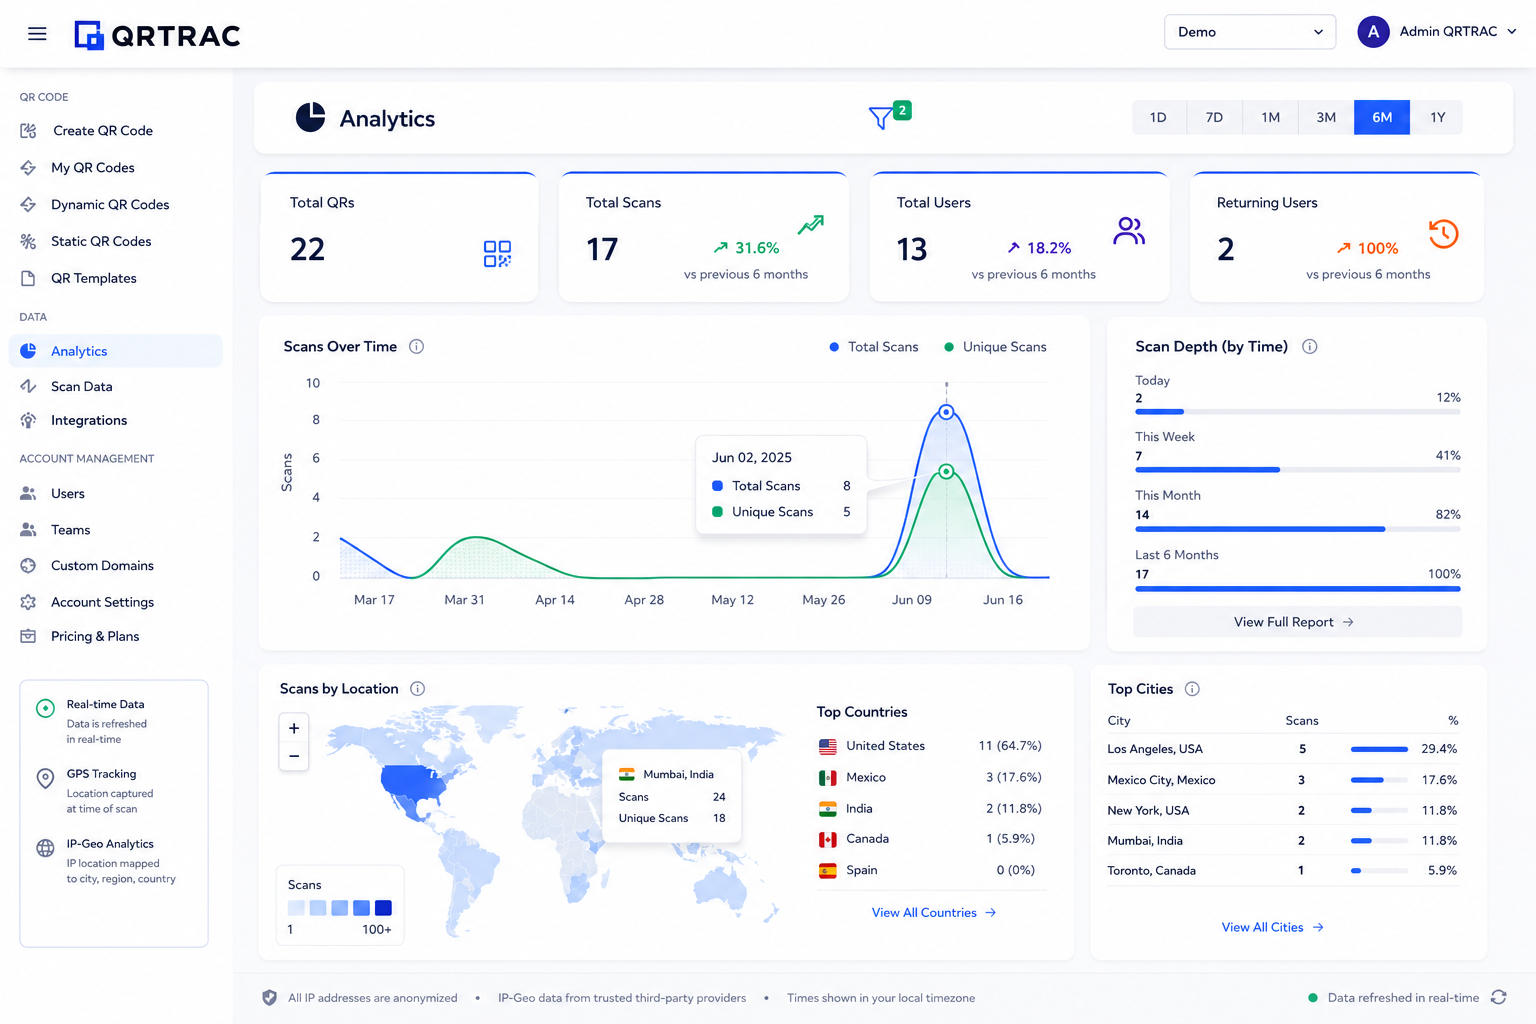Click the IP-Geo Analytics globe icon
The image size is (1536, 1024).
click(x=45, y=848)
